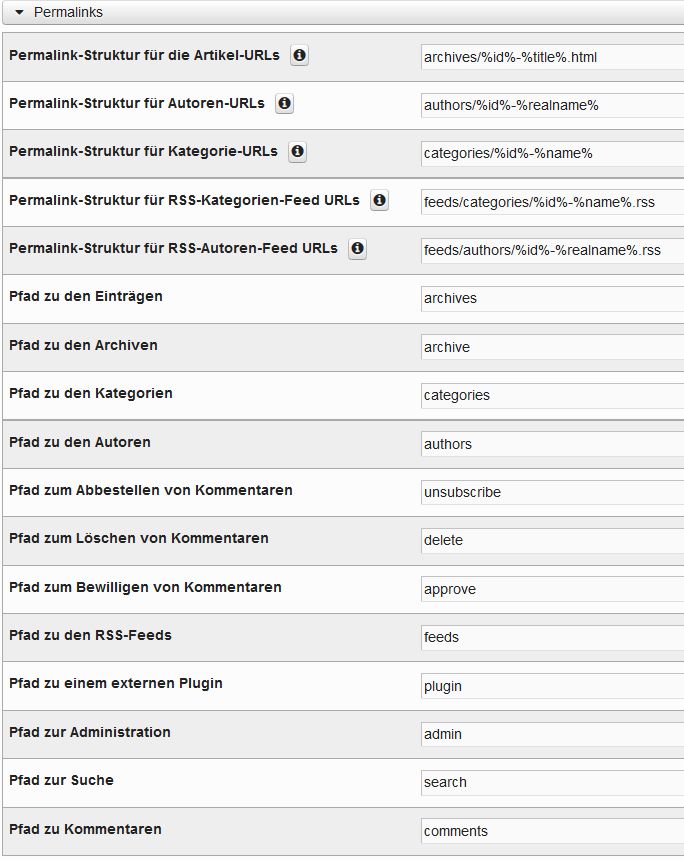Image resolution: width=684 pixels, height=860 pixels.
Task: Focus the 'Pfad zu den Kategorien' field
Action: point(552,395)
